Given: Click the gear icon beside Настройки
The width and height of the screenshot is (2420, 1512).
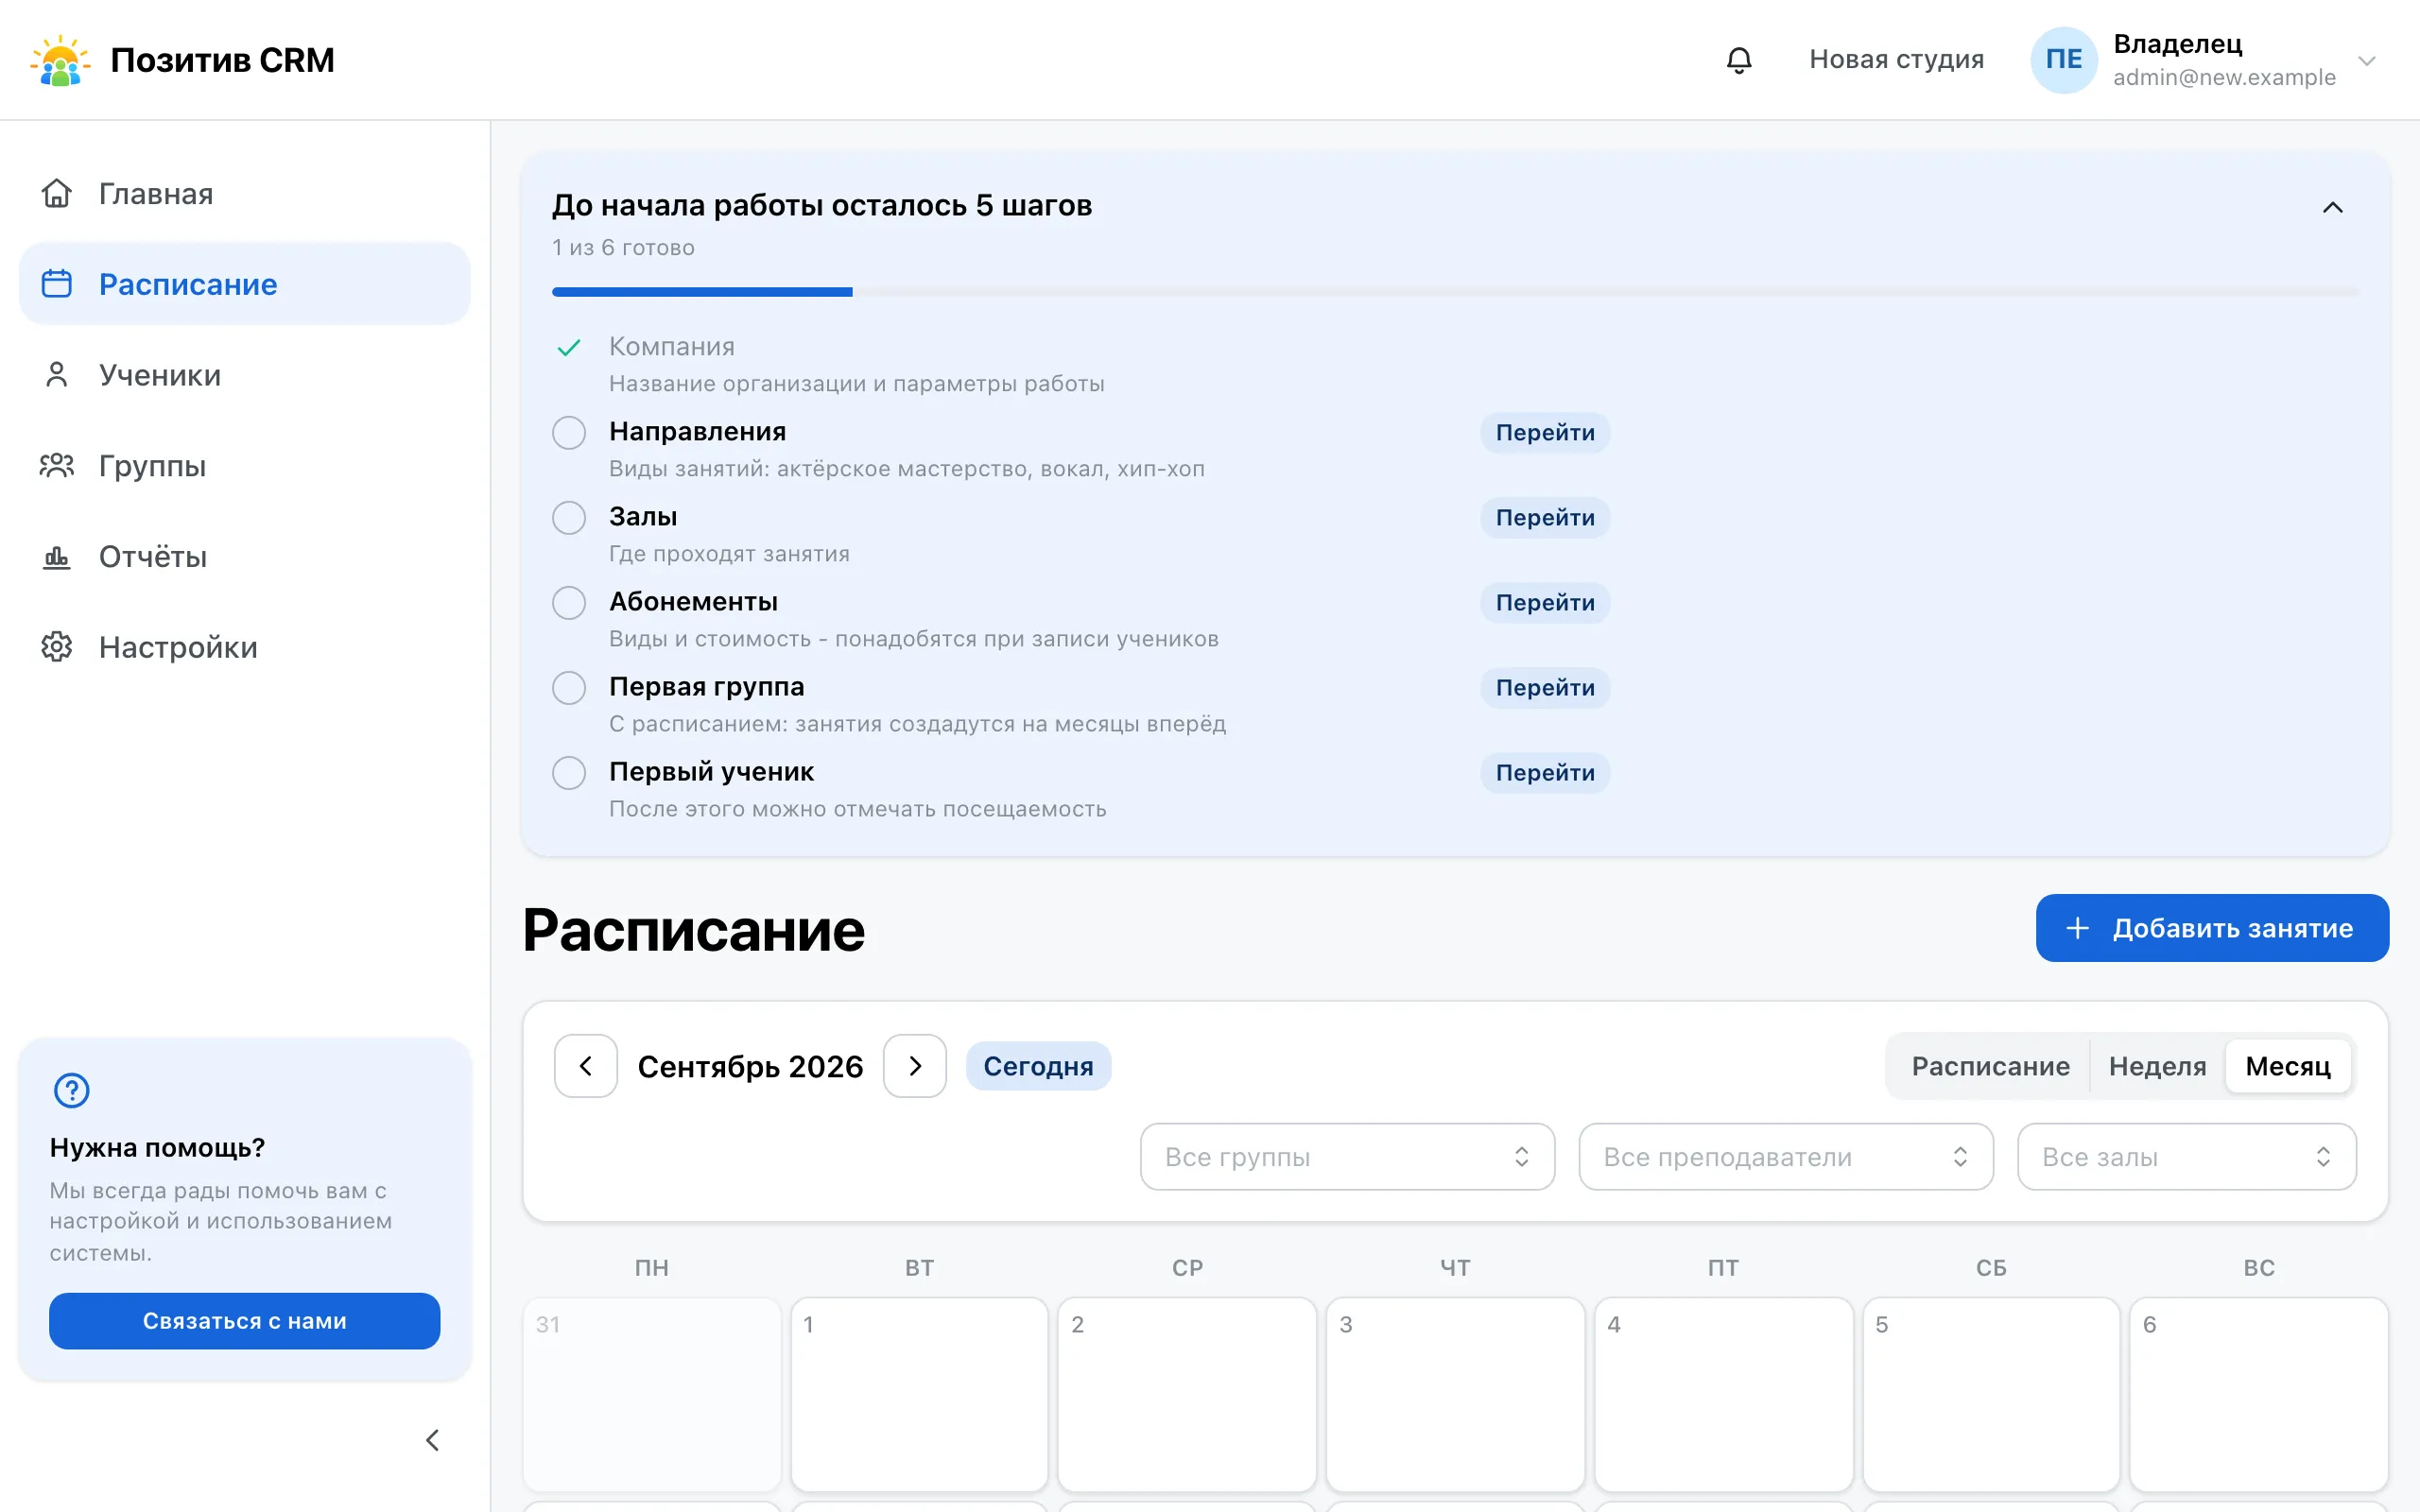Looking at the screenshot, I should (x=57, y=647).
